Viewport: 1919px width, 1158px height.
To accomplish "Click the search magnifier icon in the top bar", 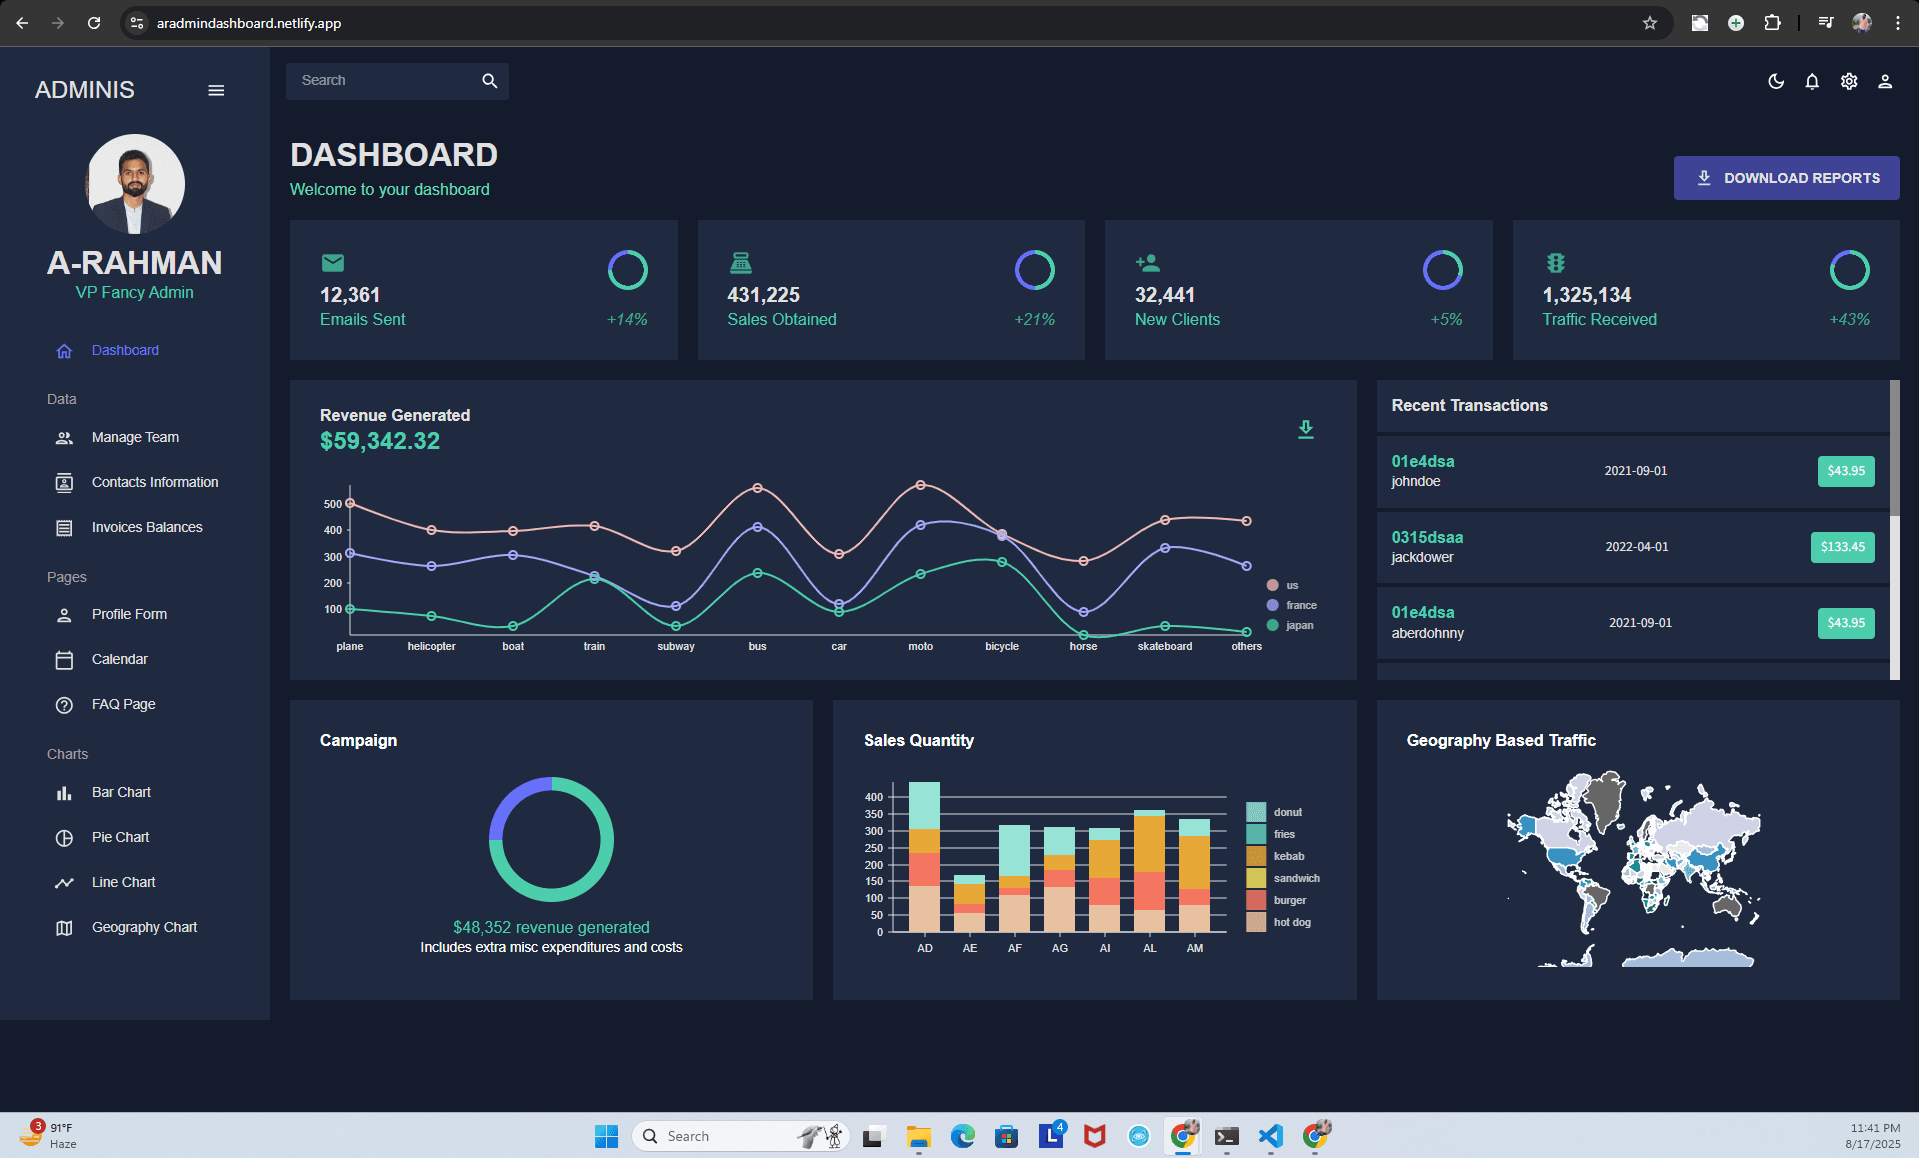I will pyautogui.click(x=489, y=81).
